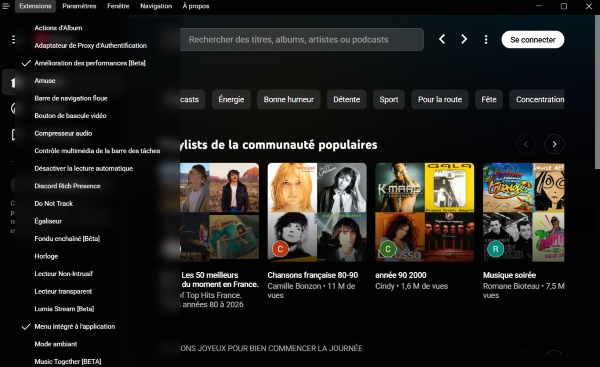Viewport: 600px width, 367px height.
Task: Filter by Concentration chip
Action: (537, 99)
